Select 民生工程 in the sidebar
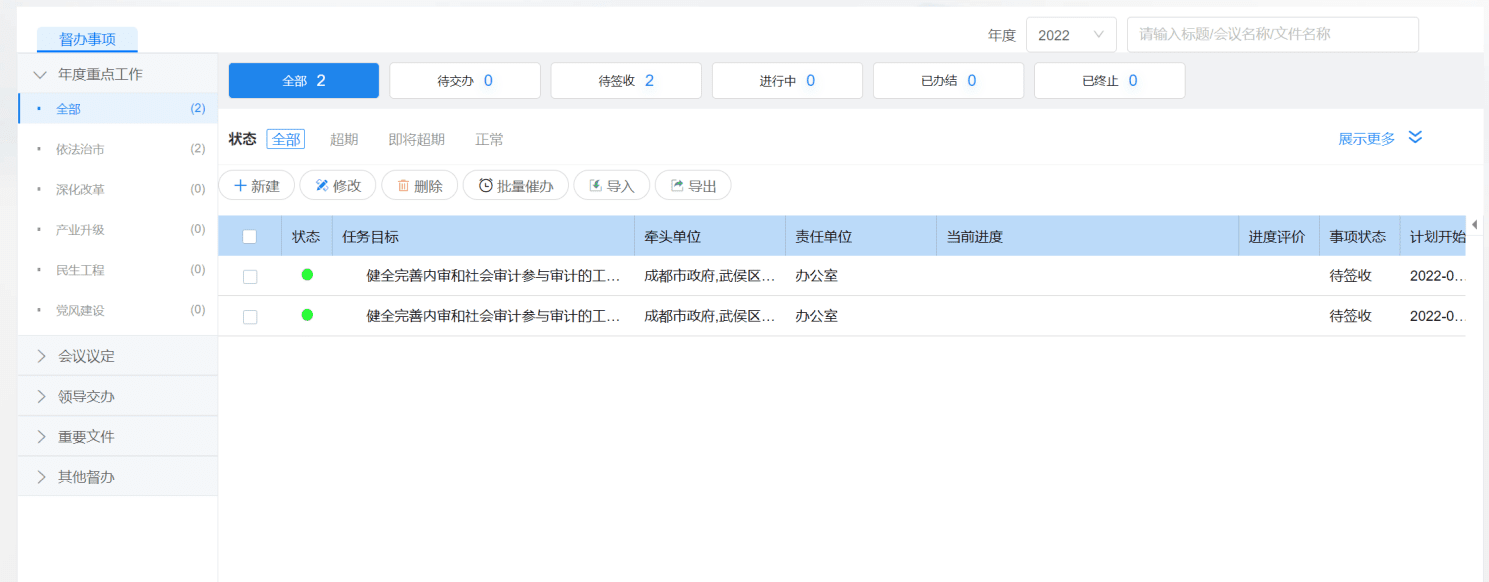Viewport: 1489px width, 582px height. (117, 270)
